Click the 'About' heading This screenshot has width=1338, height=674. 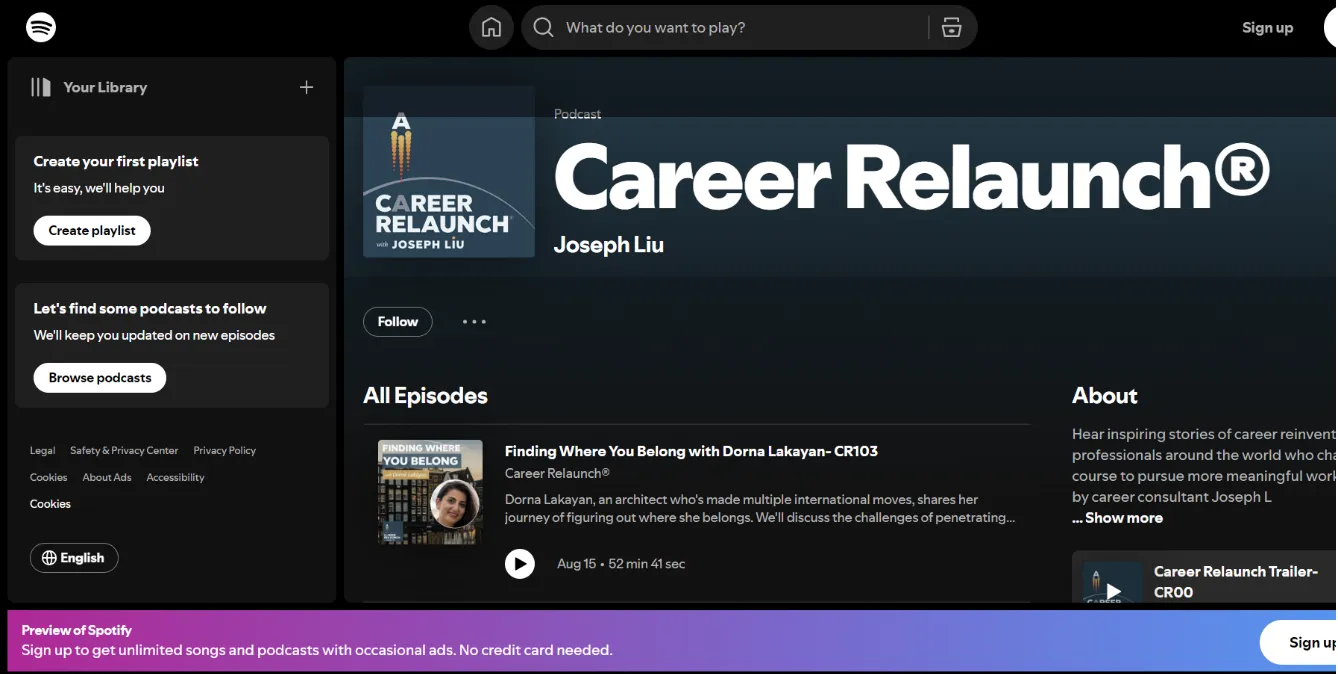pyautogui.click(x=1105, y=396)
